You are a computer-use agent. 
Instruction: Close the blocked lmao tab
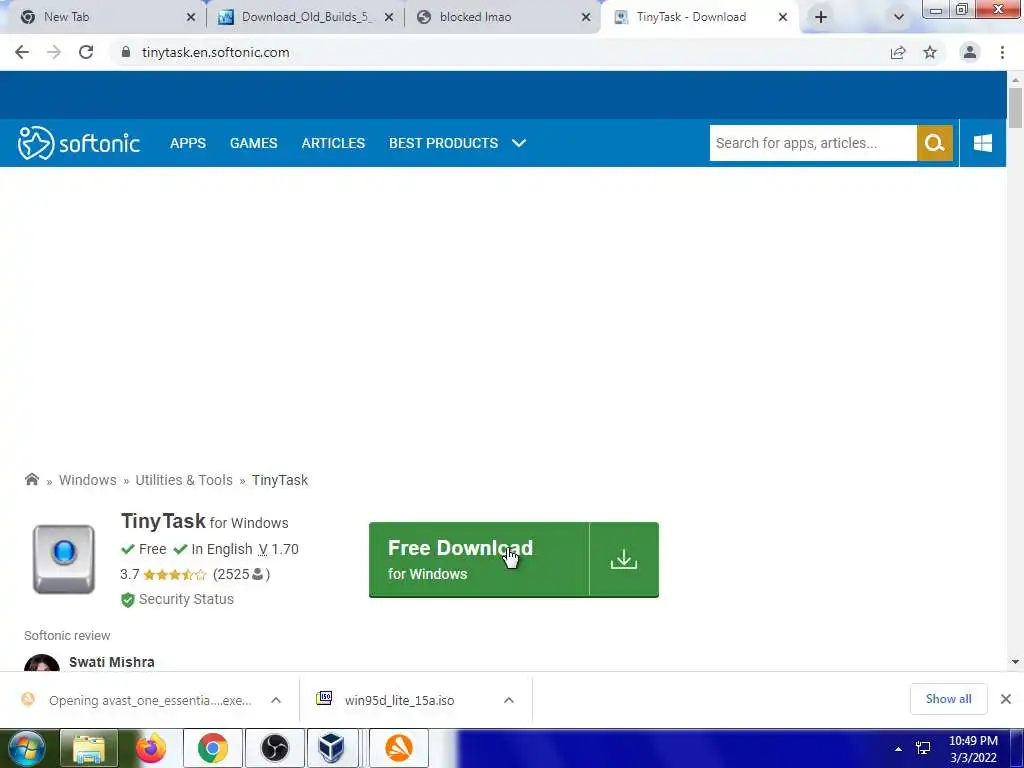tap(586, 17)
